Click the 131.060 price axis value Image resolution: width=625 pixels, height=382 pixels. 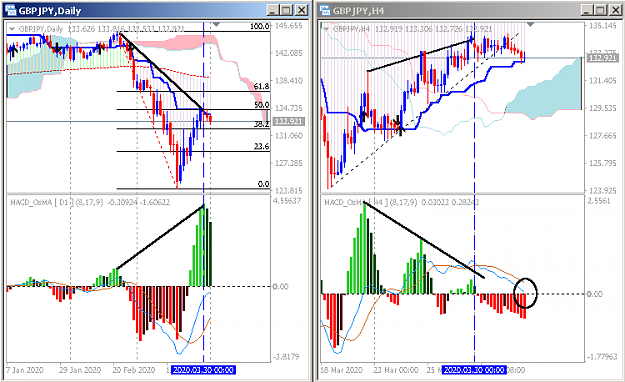[x=289, y=136]
